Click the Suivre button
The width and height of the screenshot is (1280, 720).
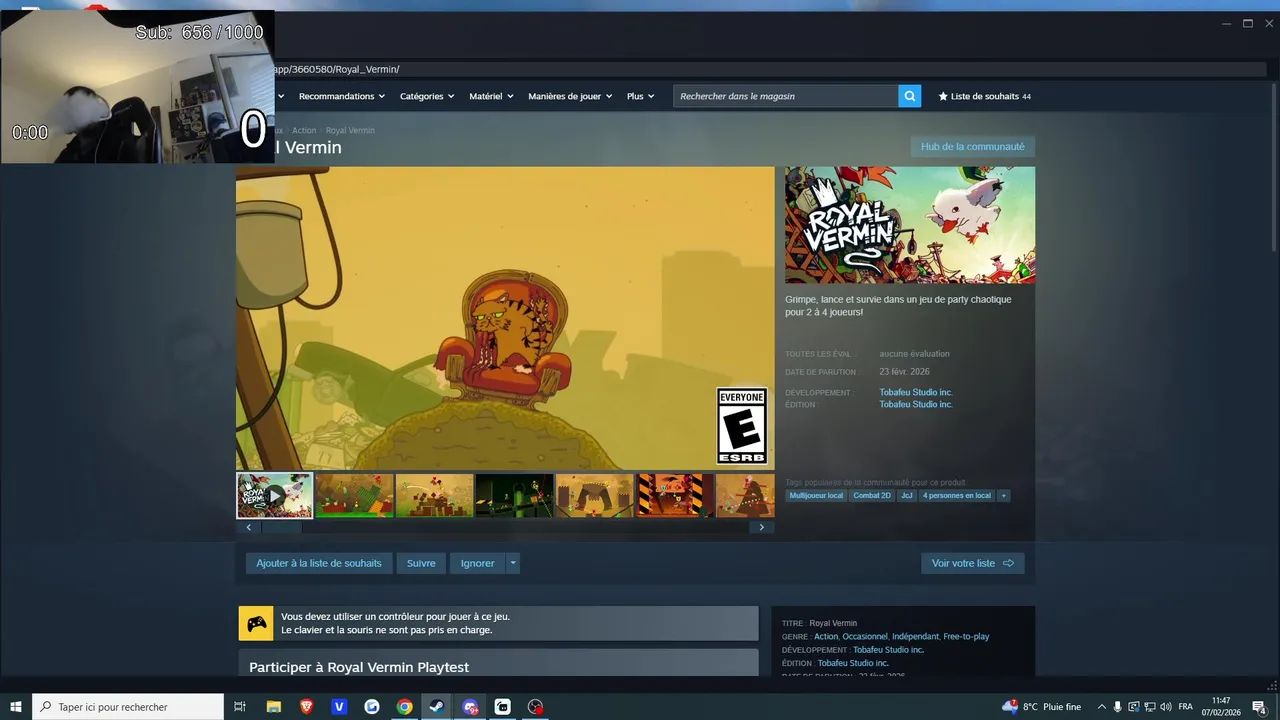[x=421, y=563]
